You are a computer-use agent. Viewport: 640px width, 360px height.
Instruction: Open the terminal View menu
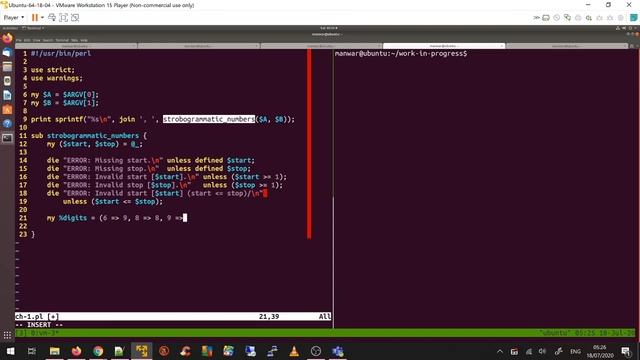(36, 40)
